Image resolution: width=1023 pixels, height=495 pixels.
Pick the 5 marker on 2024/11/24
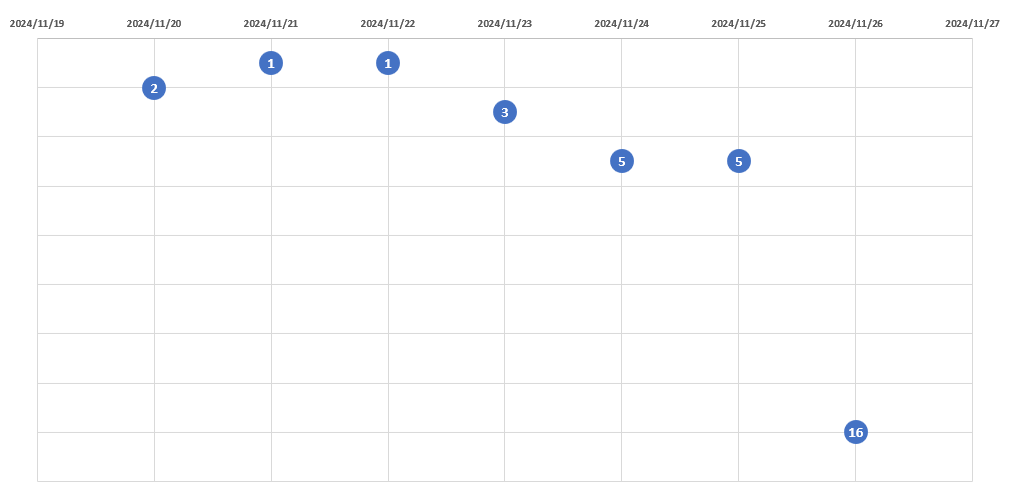click(x=622, y=161)
